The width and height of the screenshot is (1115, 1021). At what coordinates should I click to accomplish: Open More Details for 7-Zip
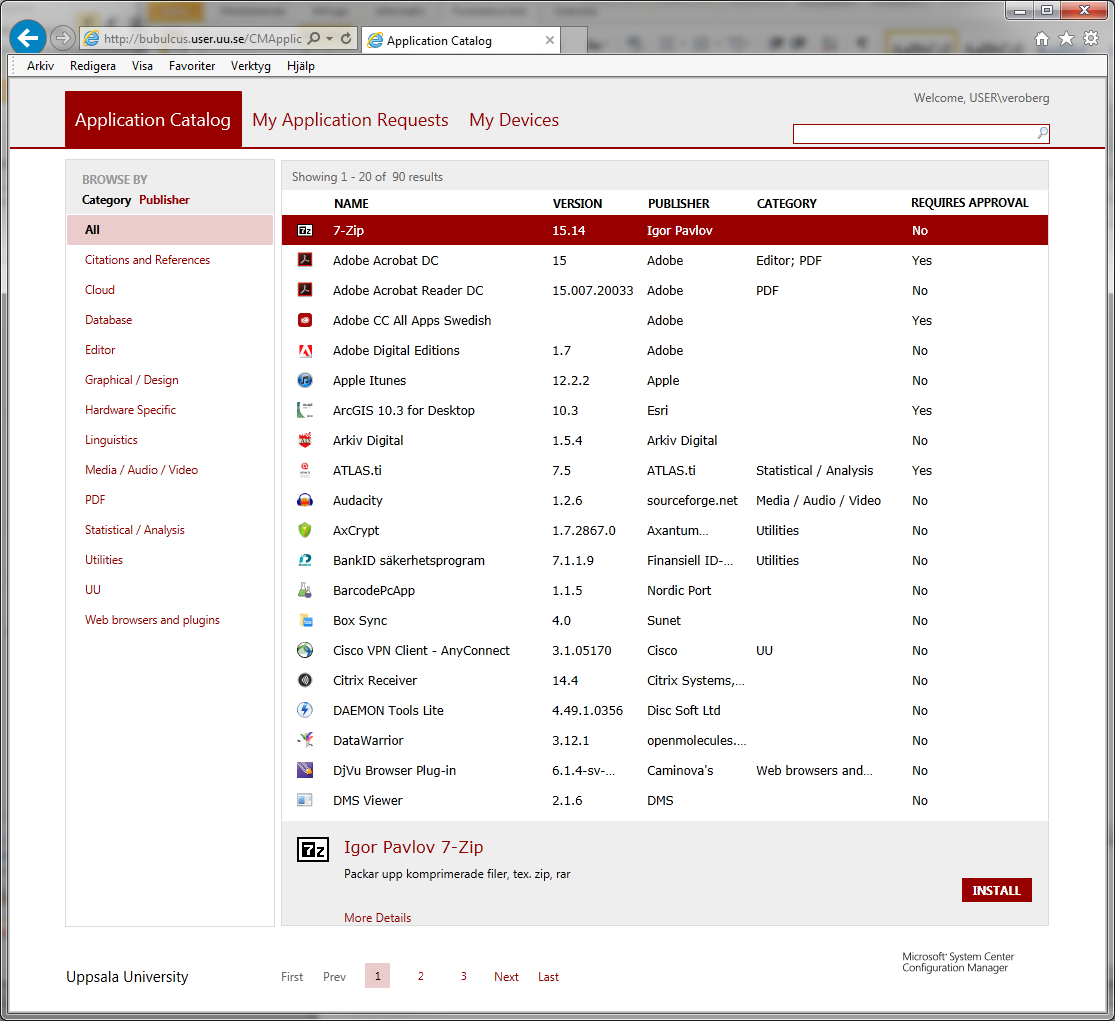pos(378,917)
